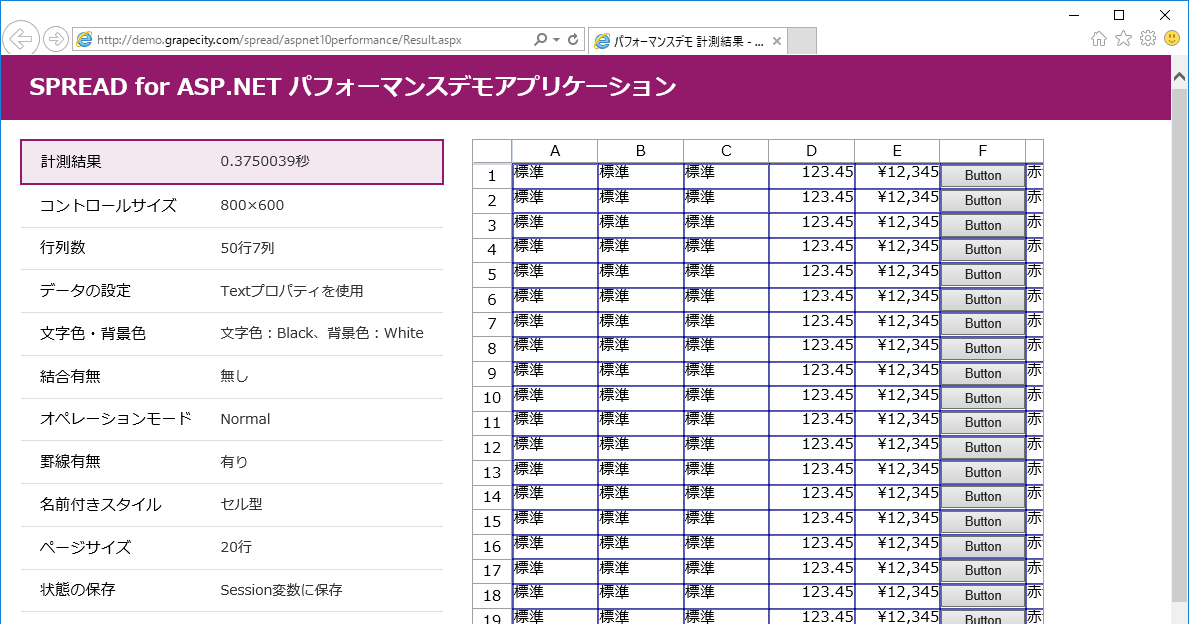The image size is (1189, 624).
Task: Select row header 1
Action: pos(492,176)
